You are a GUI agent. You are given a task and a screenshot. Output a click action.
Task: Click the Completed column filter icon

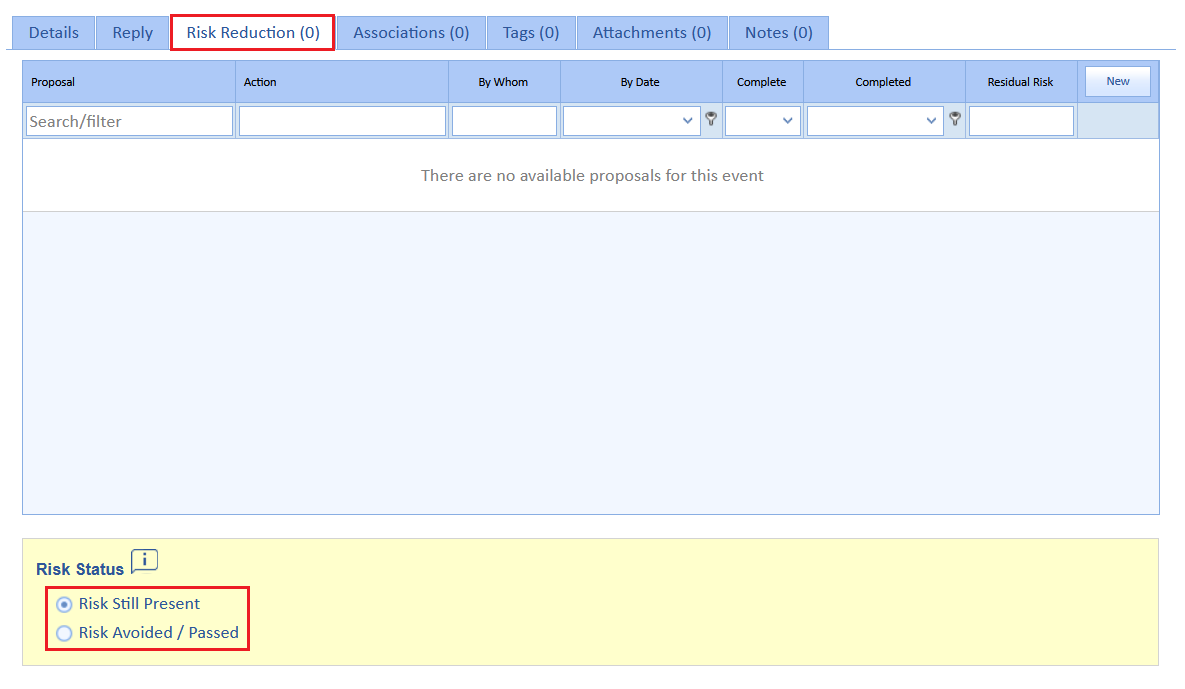point(955,119)
